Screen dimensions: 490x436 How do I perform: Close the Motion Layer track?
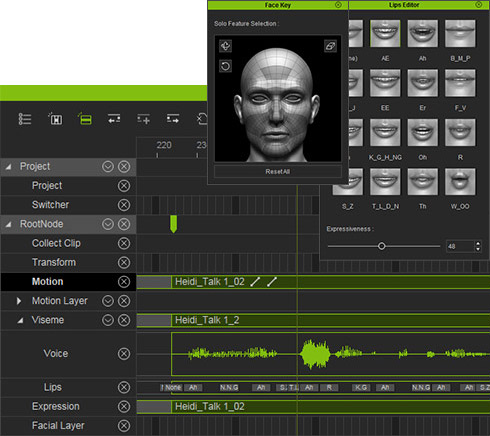point(124,301)
